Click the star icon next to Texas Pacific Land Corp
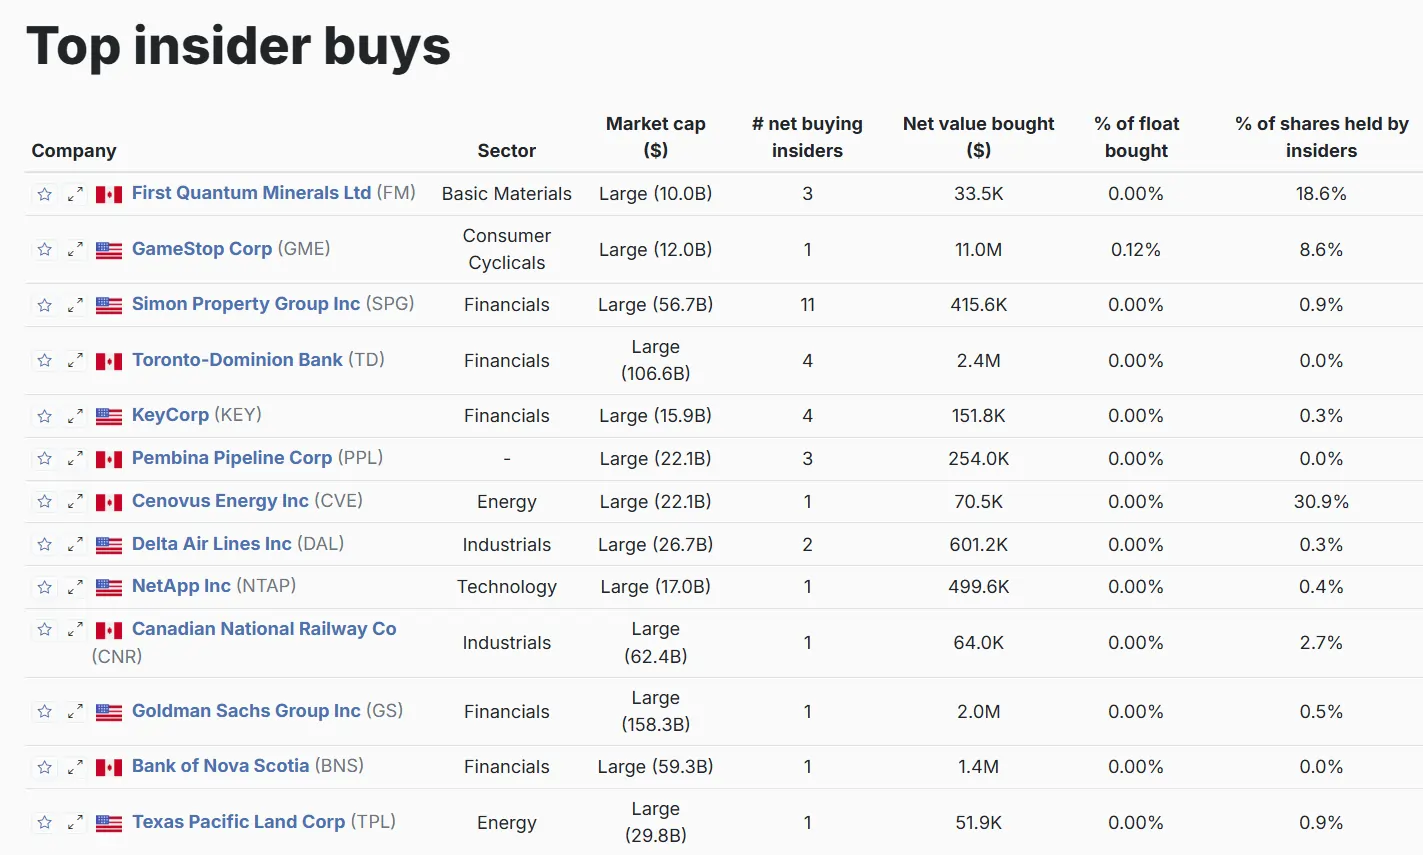This screenshot has height=855, width=1423. tap(44, 822)
